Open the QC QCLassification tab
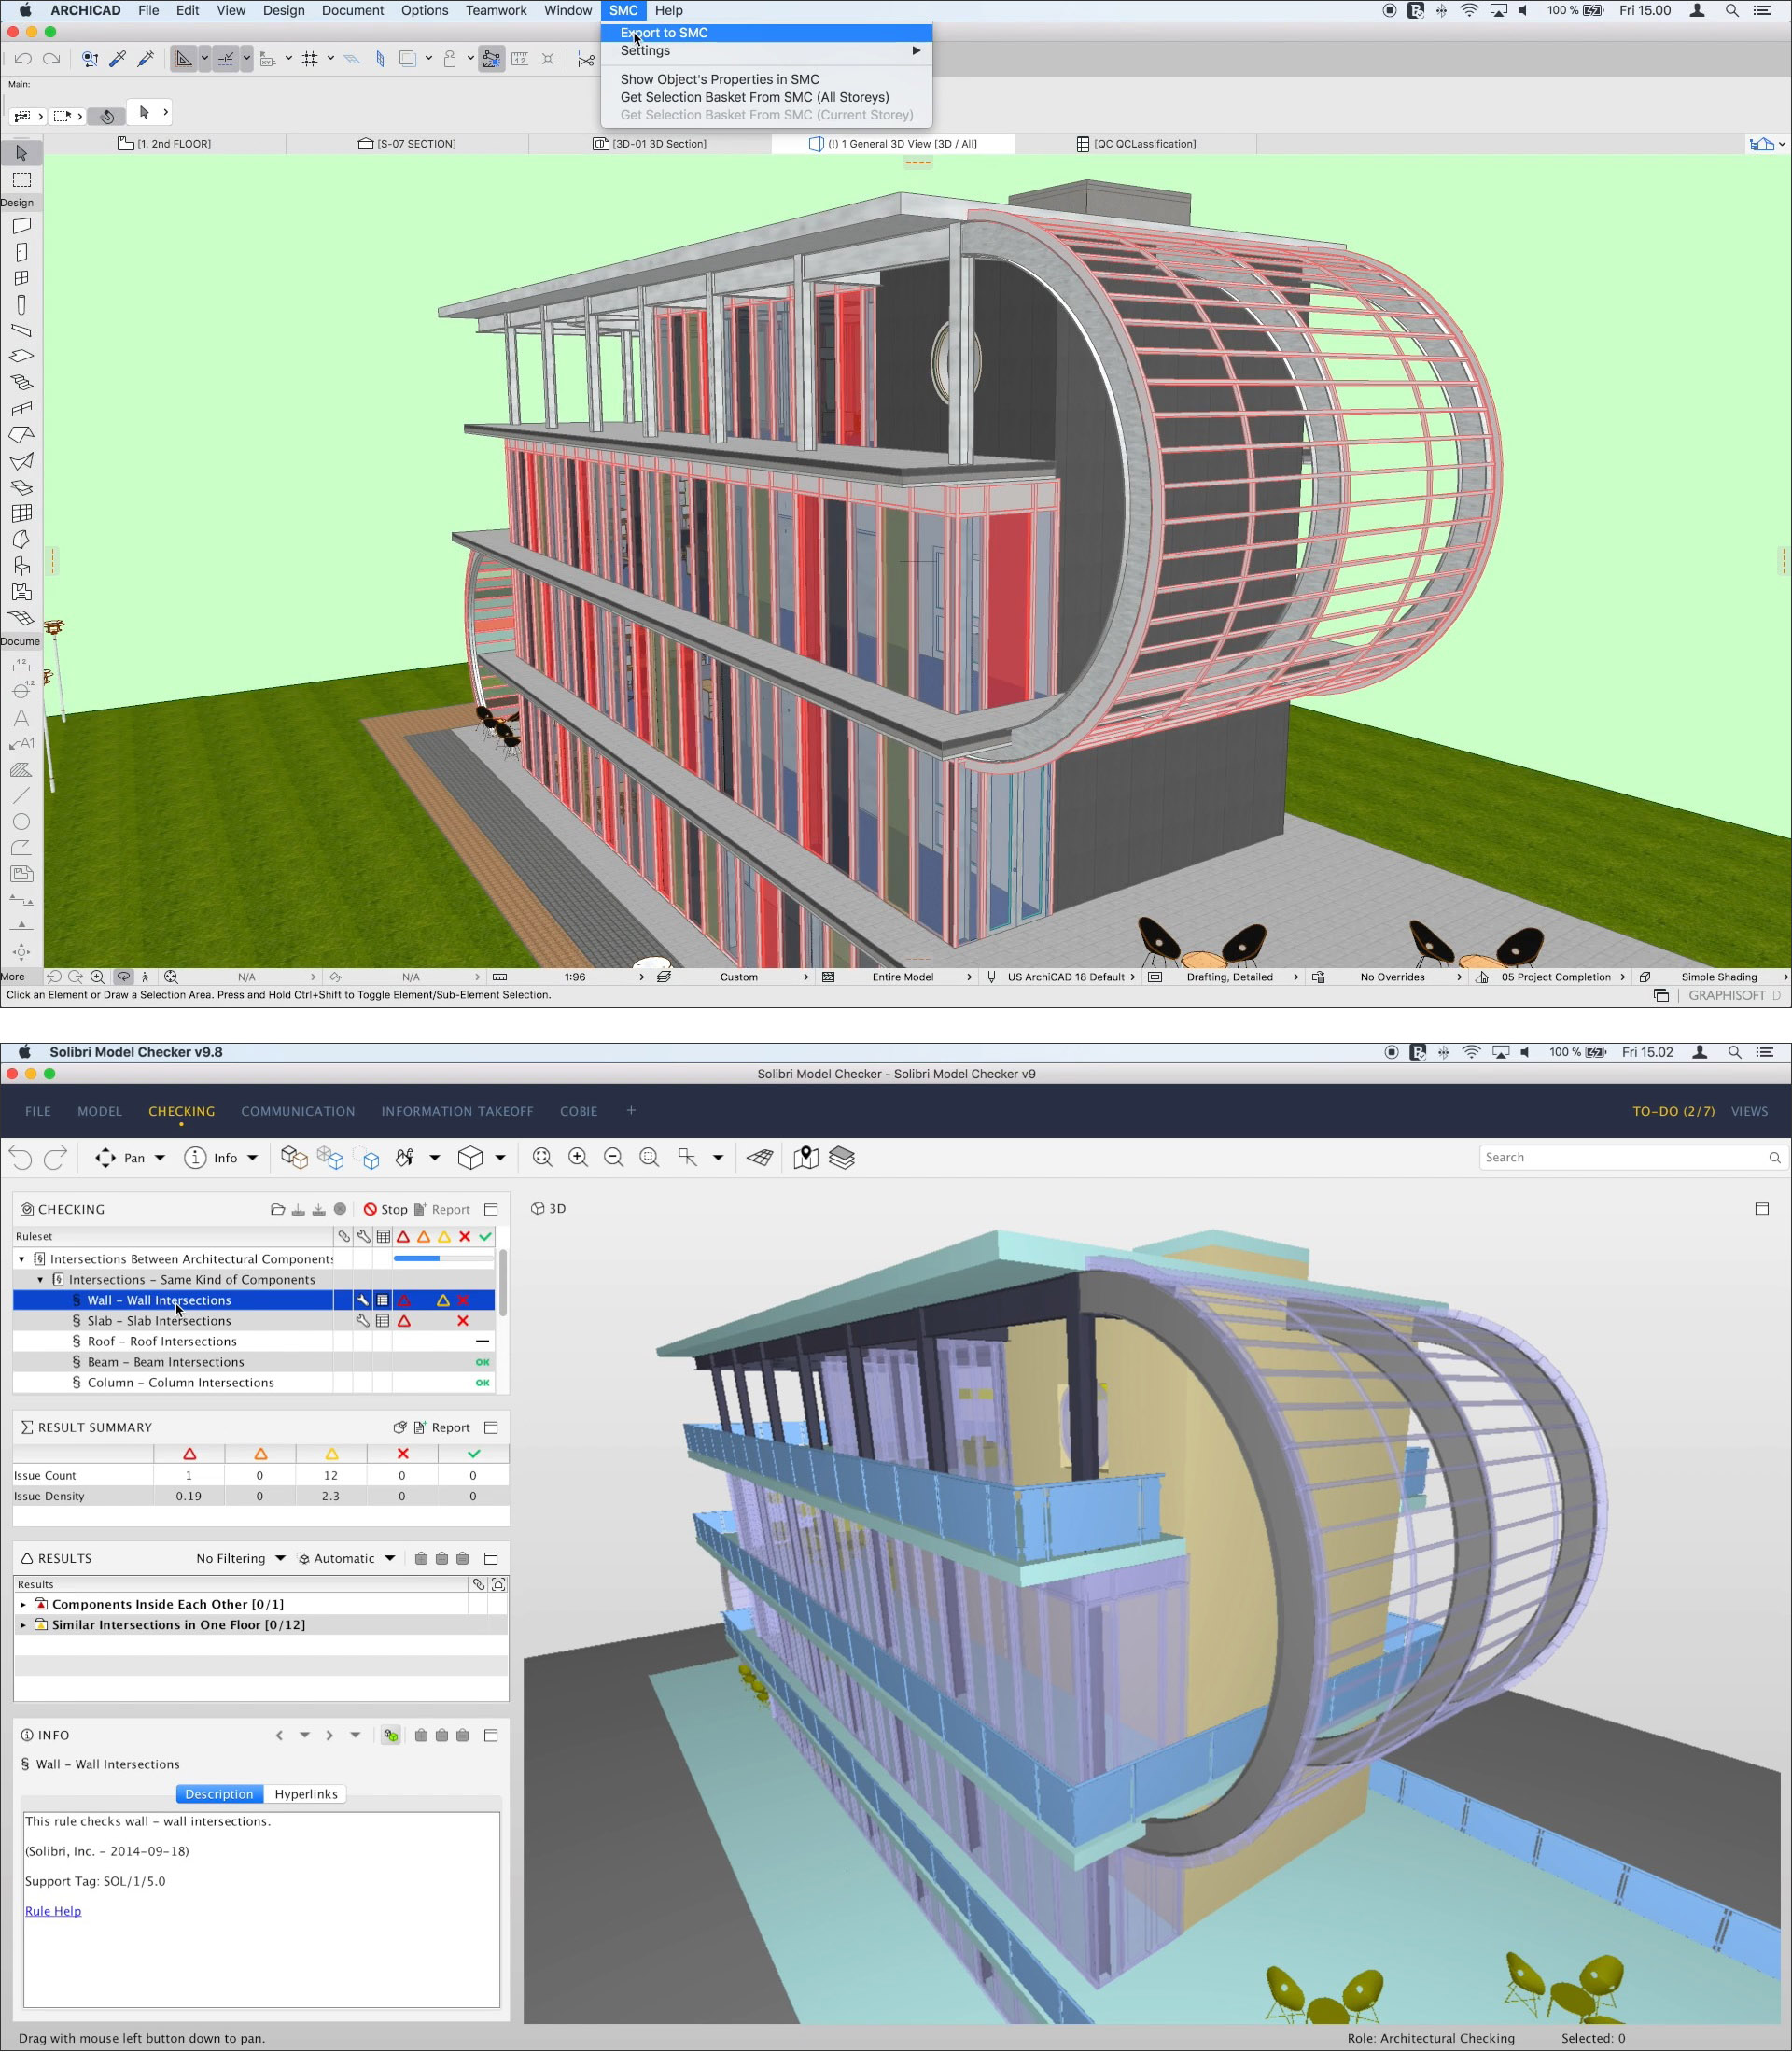Viewport: 1792px width, 2052px height. (1136, 144)
